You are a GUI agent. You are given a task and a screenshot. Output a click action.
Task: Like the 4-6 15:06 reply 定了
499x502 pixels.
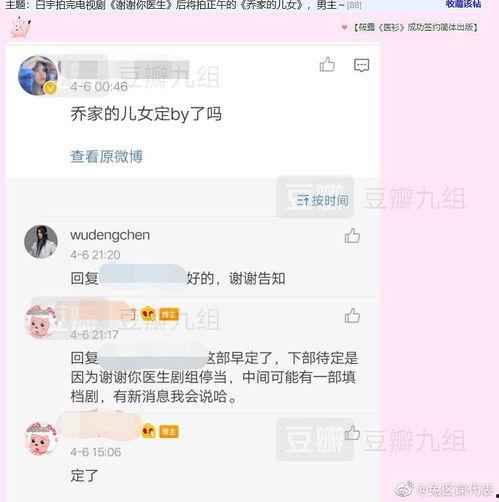(x=352, y=433)
